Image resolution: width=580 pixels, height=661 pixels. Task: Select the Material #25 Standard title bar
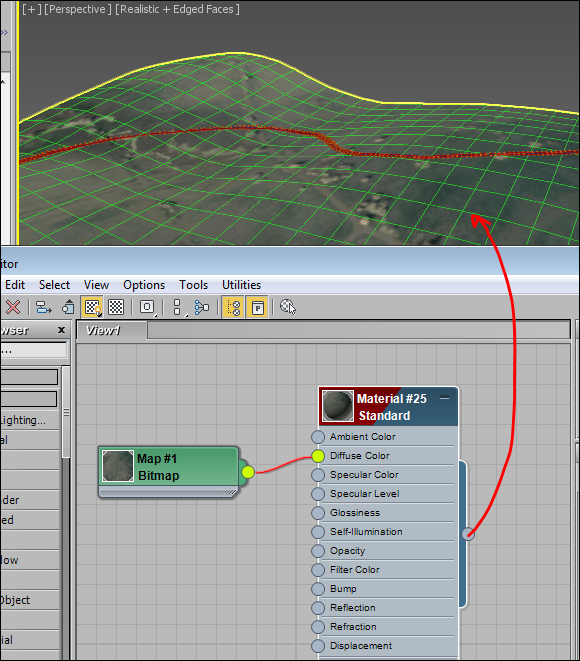[x=389, y=406]
